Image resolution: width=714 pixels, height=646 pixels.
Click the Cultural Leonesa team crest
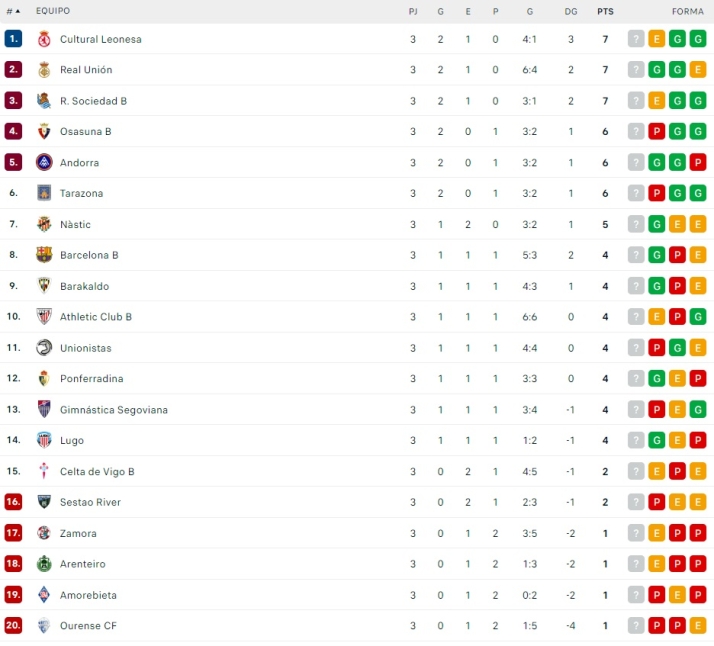coord(44,39)
